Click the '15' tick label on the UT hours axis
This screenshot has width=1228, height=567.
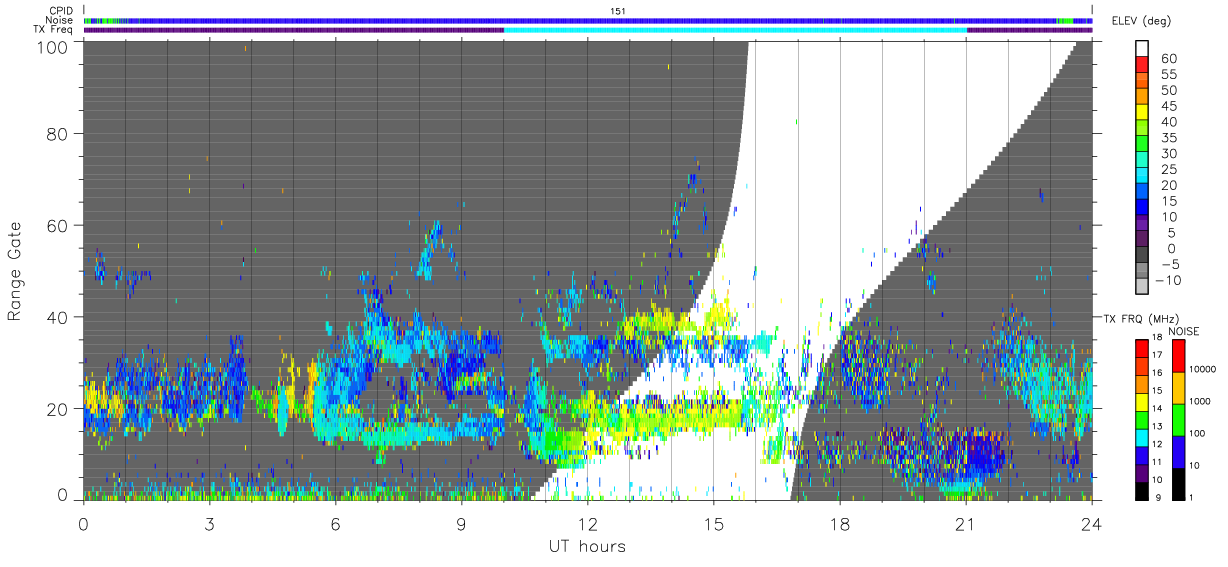pos(713,523)
